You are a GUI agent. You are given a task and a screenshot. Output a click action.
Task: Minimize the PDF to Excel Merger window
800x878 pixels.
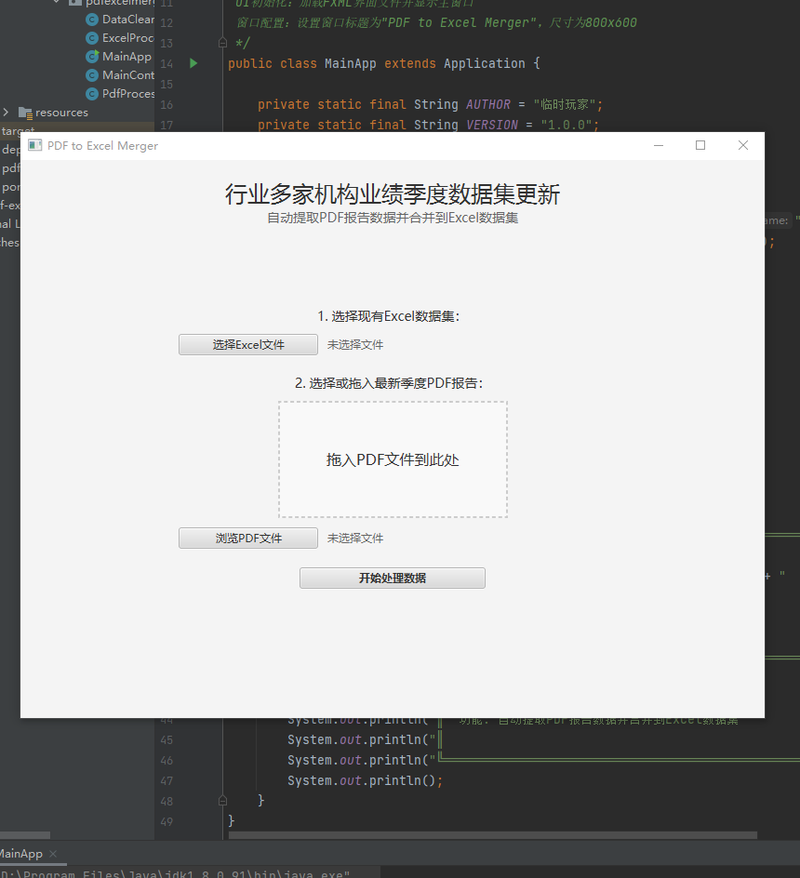click(x=658, y=146)
